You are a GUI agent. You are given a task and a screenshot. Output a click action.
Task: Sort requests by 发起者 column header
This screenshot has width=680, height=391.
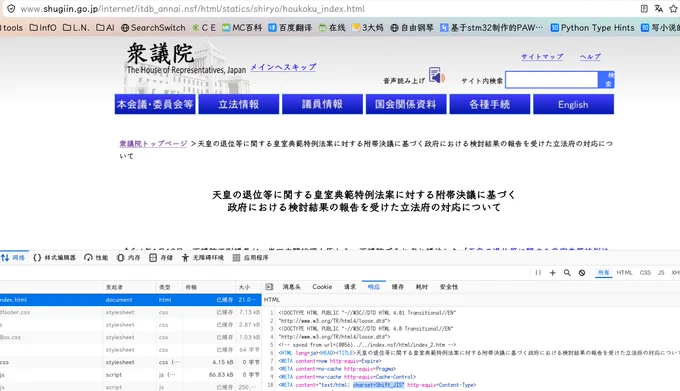[x=129, y=287]
